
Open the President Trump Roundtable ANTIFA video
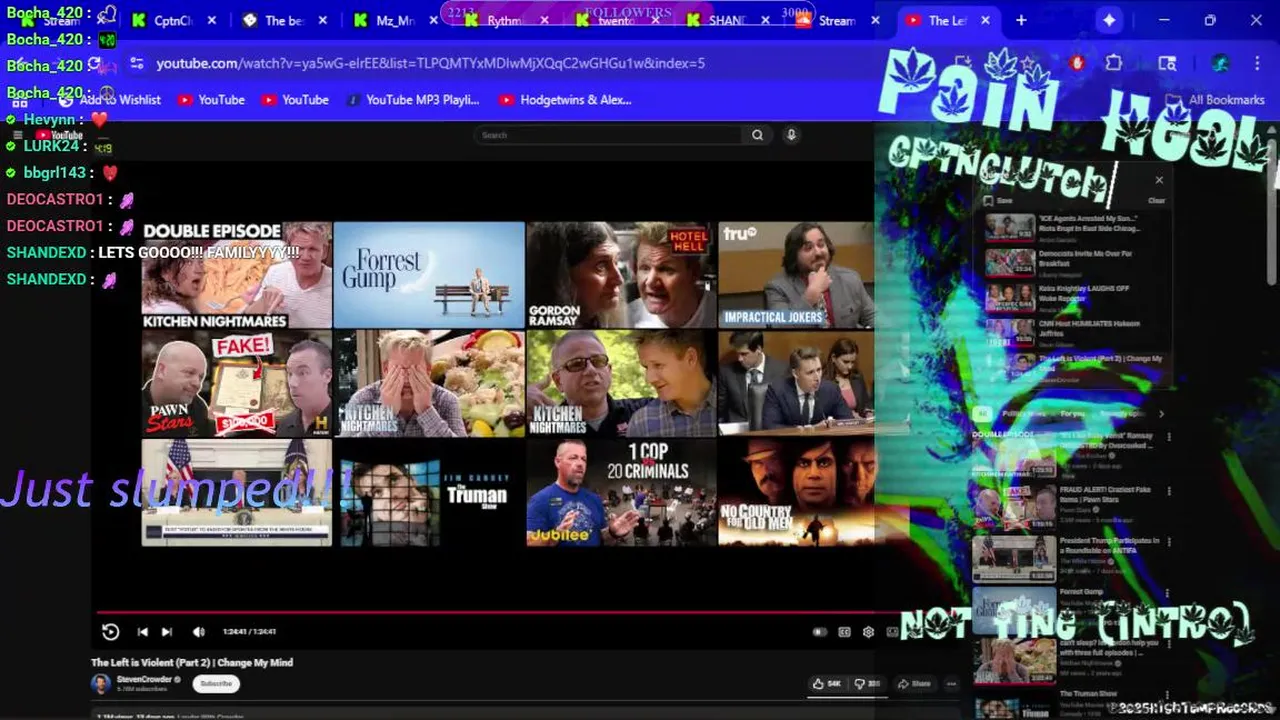pyautogui.click(x=1070, y=558)
